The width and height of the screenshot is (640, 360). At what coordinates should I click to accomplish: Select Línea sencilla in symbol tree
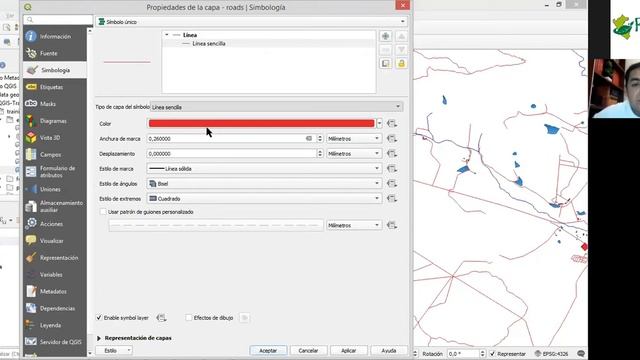(209, 43)
